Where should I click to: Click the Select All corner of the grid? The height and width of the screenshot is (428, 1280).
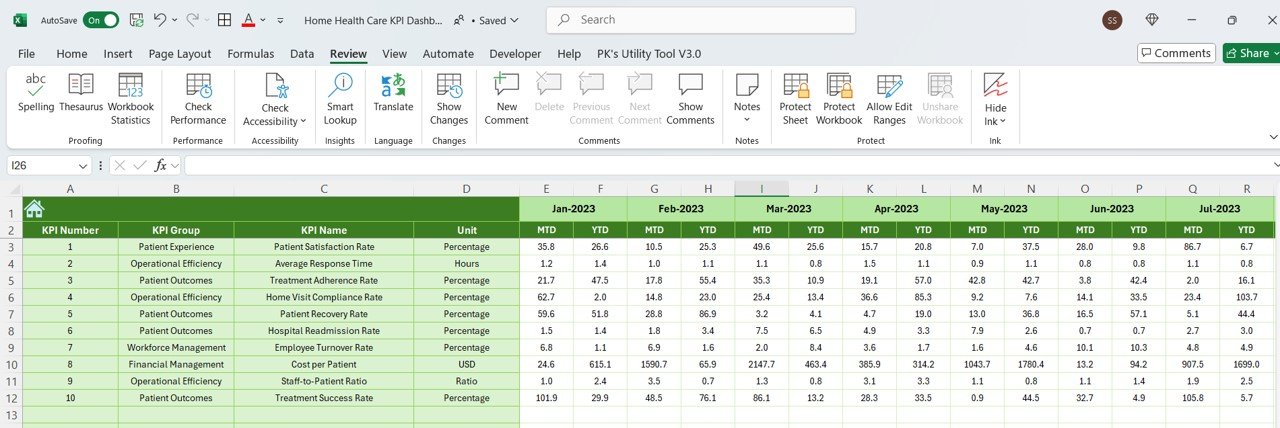[x=14, y=189]
